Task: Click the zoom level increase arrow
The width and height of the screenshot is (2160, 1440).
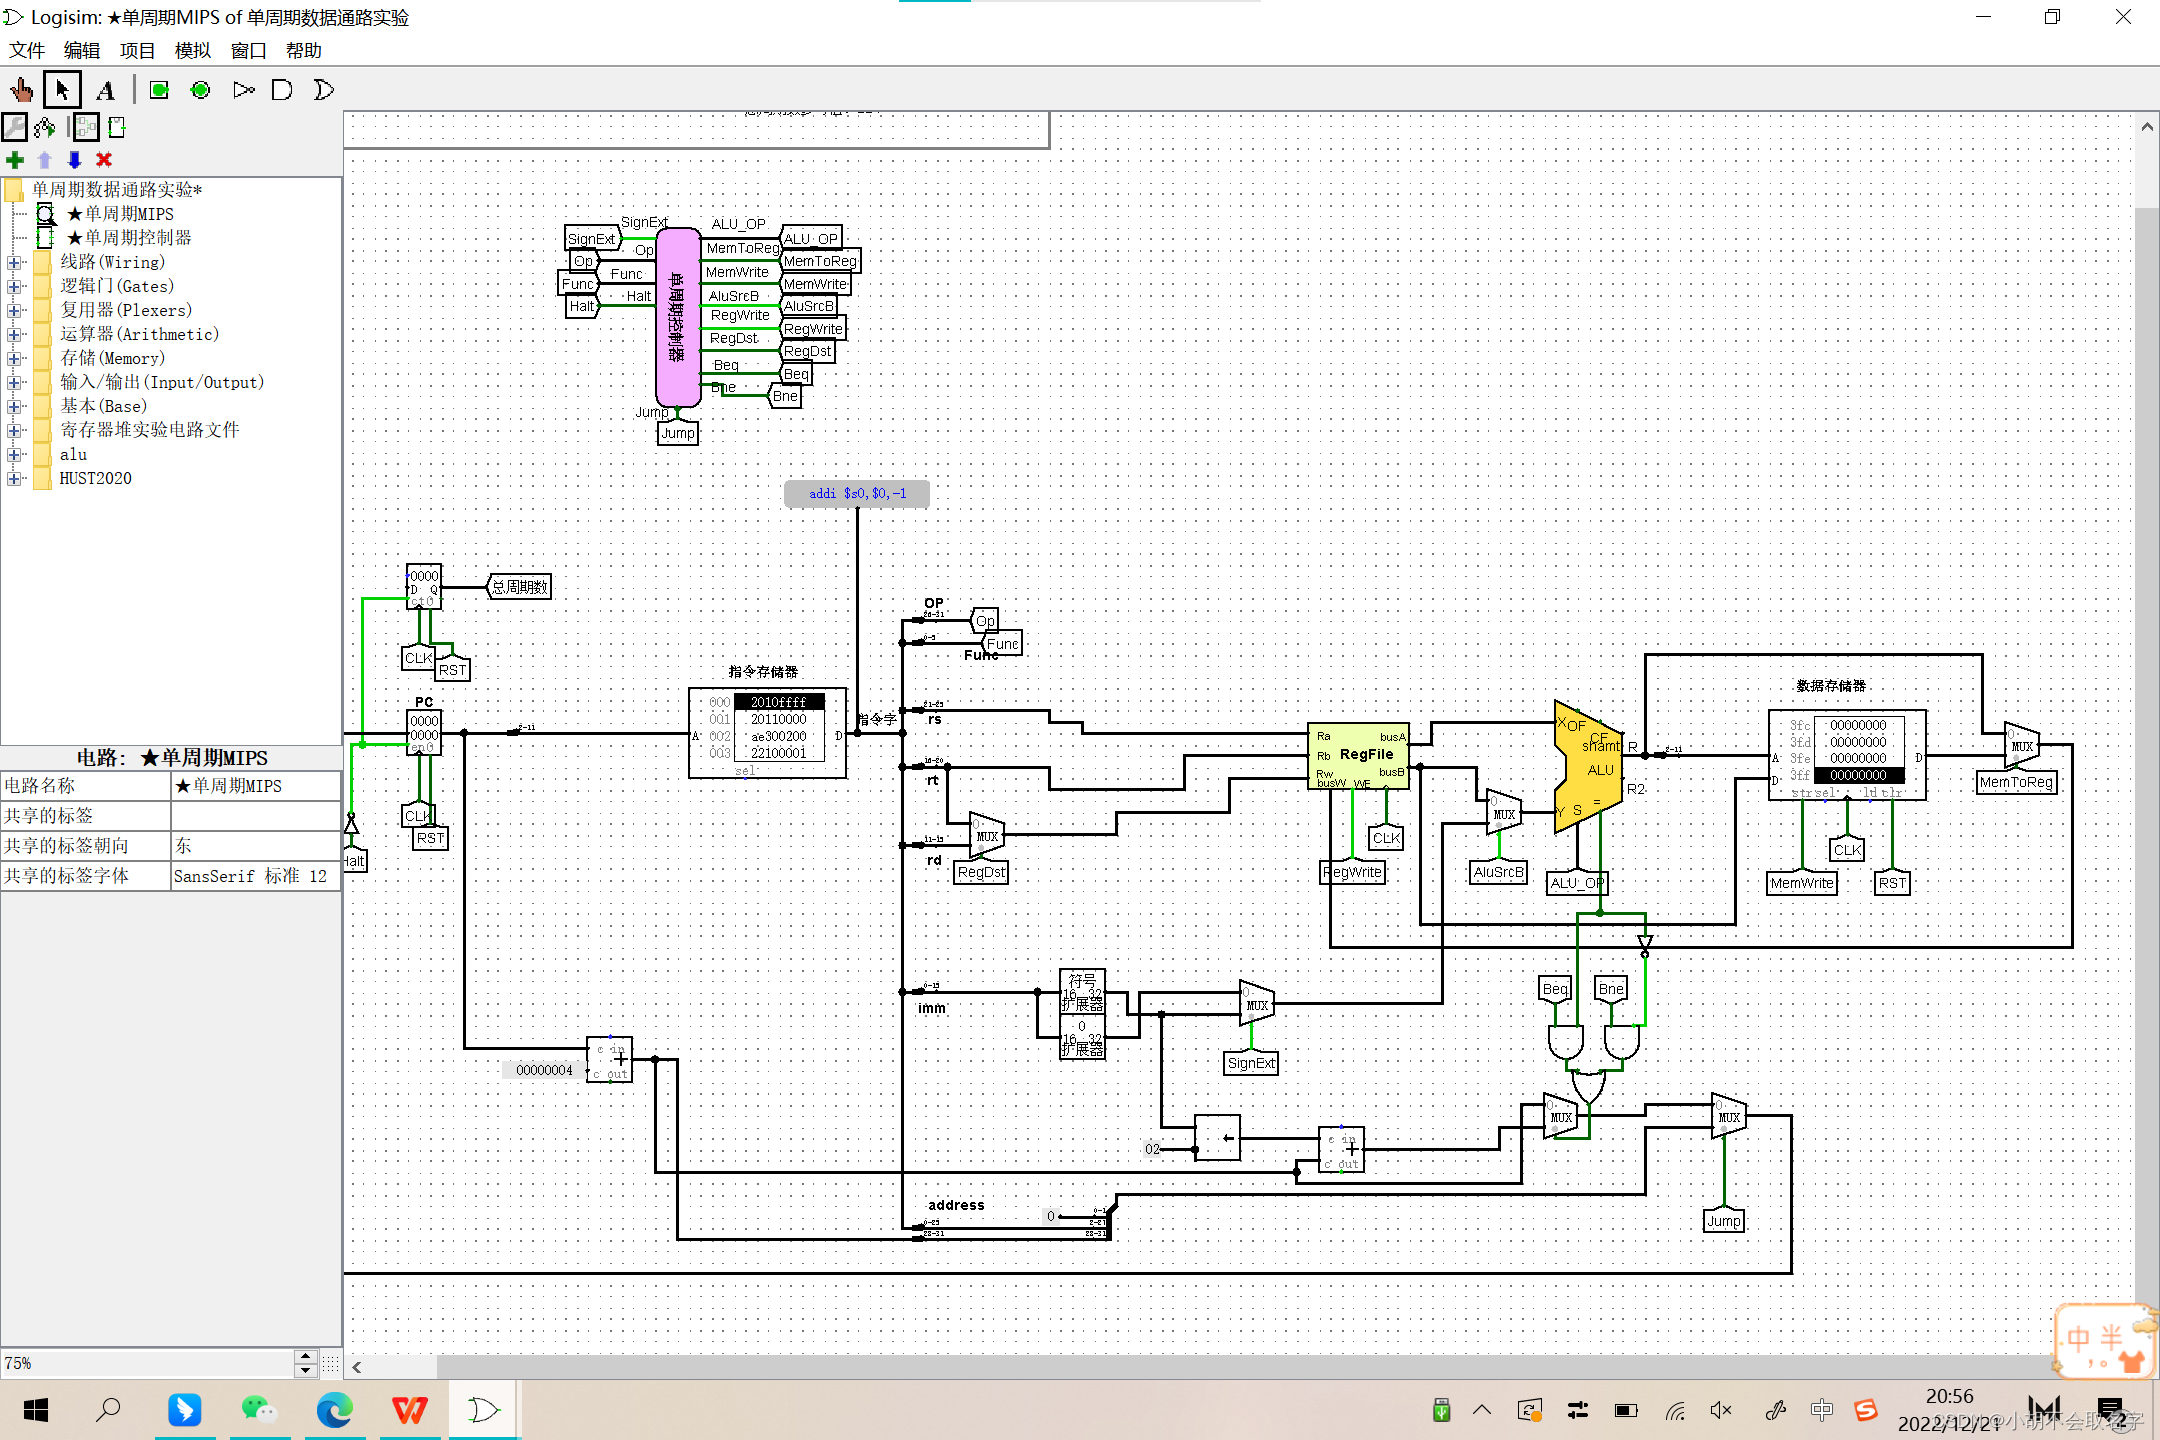Action: click(306, 1356)
